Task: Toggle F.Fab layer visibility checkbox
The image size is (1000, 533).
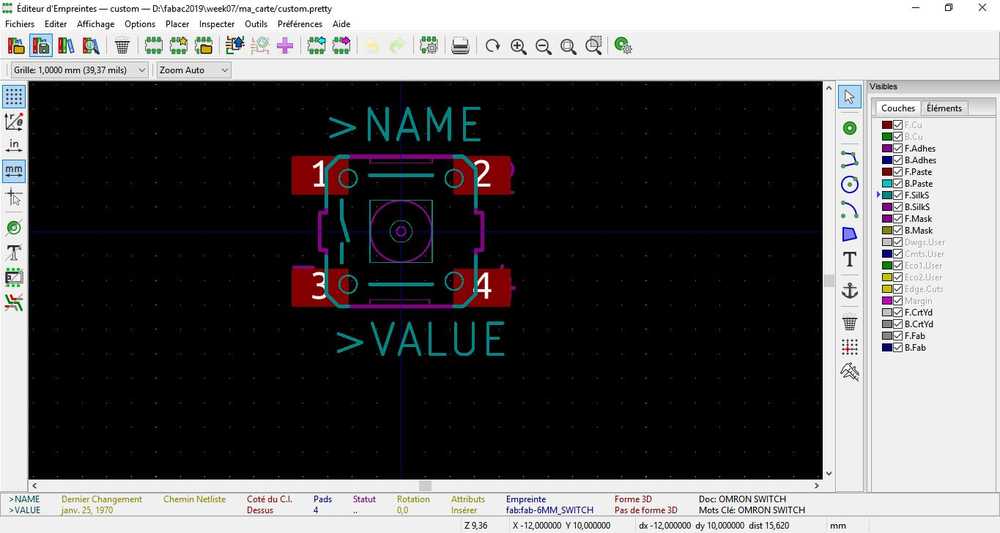Action: (898, 336)
